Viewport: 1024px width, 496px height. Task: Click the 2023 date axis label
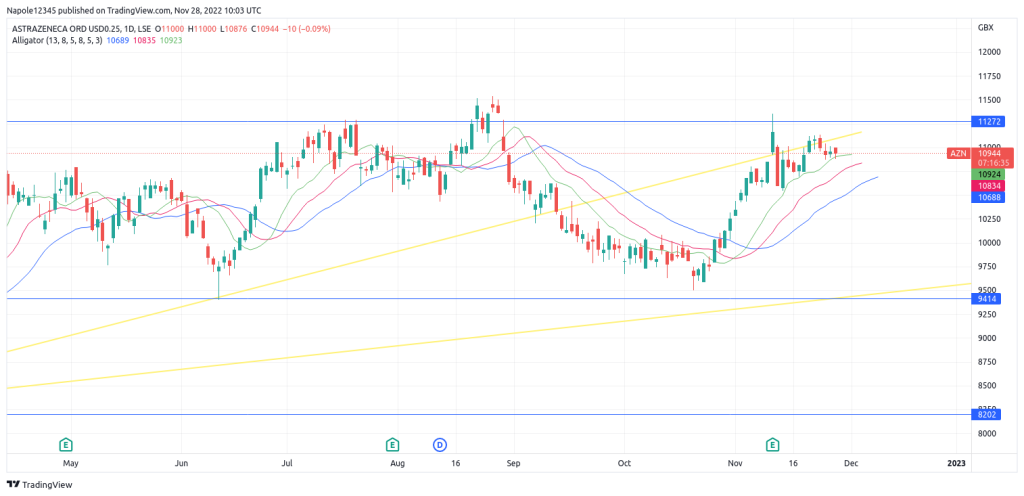coord(956,463)
